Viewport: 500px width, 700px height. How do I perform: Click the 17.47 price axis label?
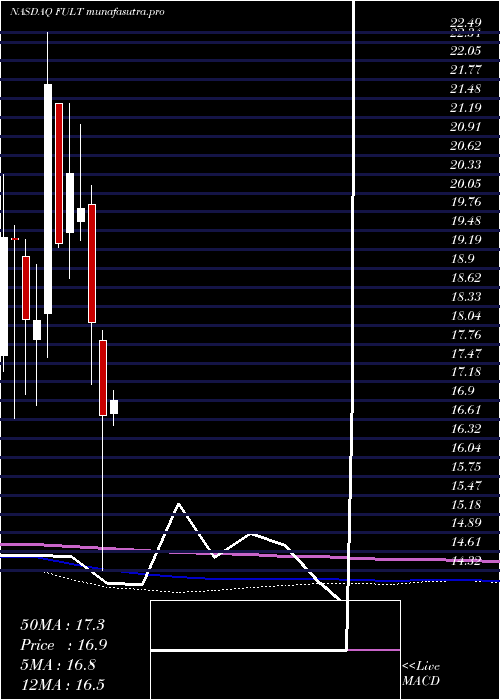(466, 354)
